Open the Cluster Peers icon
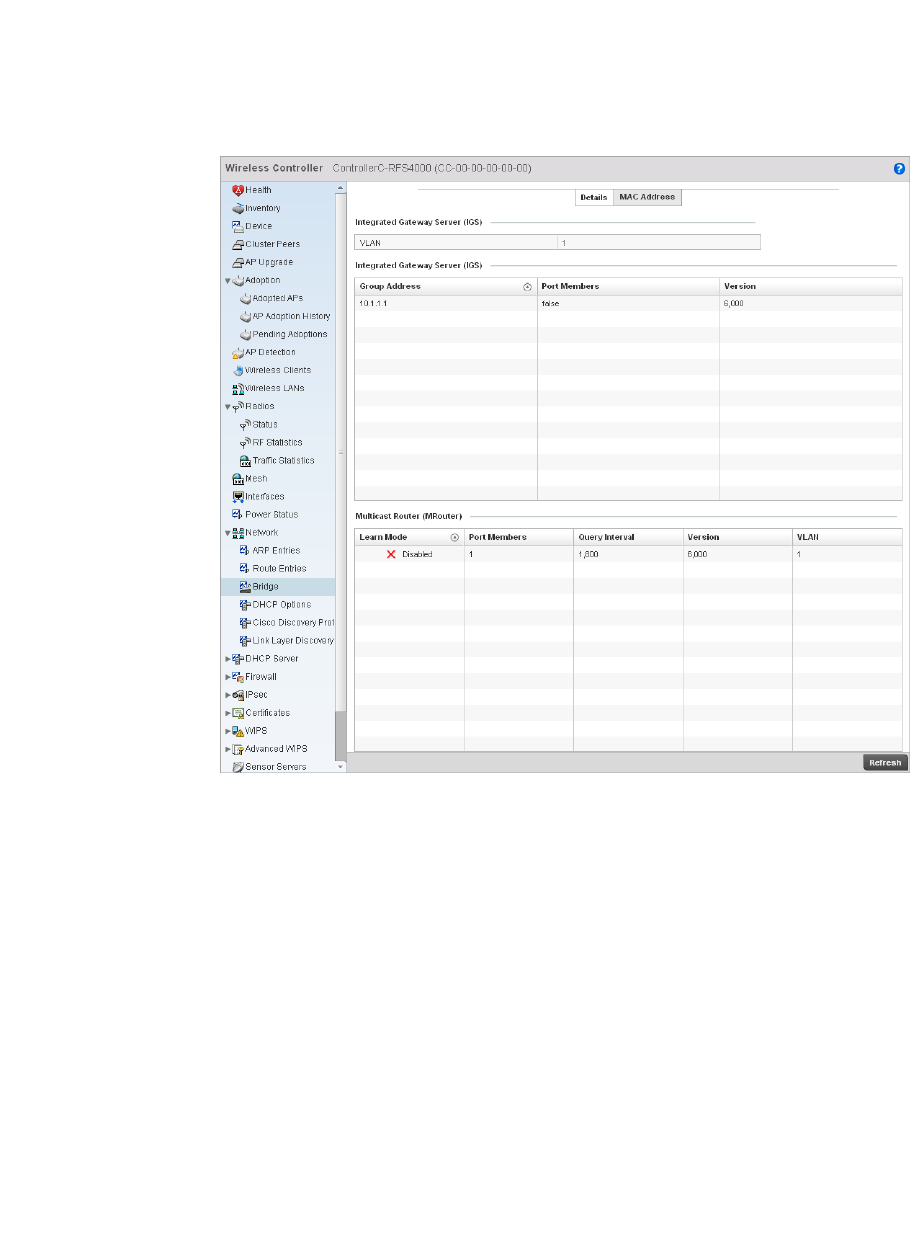910x1242 pixels. click(x=238, y=244)
